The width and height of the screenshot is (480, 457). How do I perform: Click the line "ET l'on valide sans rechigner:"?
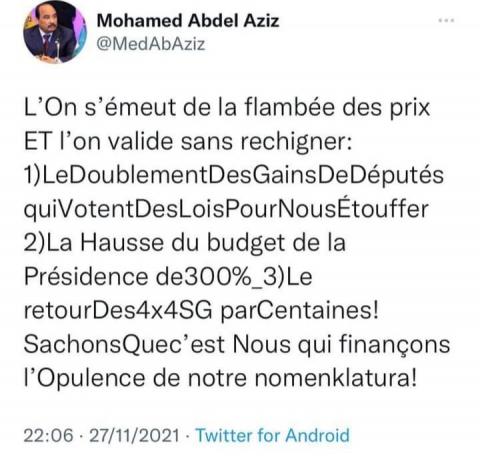188,141
